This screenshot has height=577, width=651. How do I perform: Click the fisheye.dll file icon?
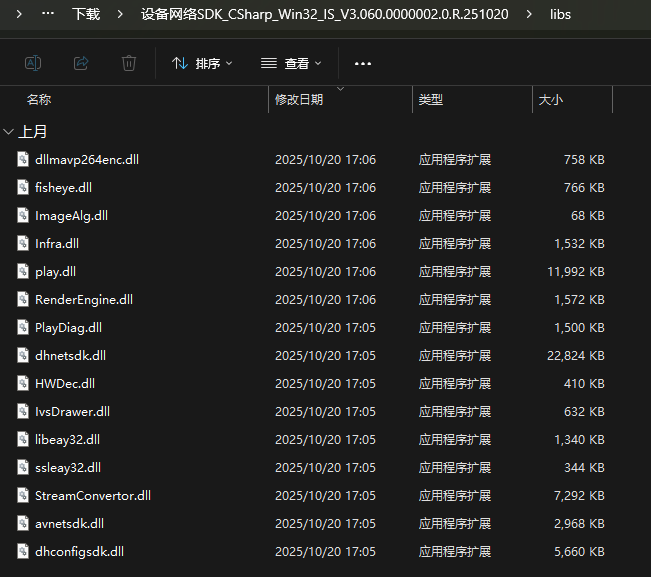point(24,187)
